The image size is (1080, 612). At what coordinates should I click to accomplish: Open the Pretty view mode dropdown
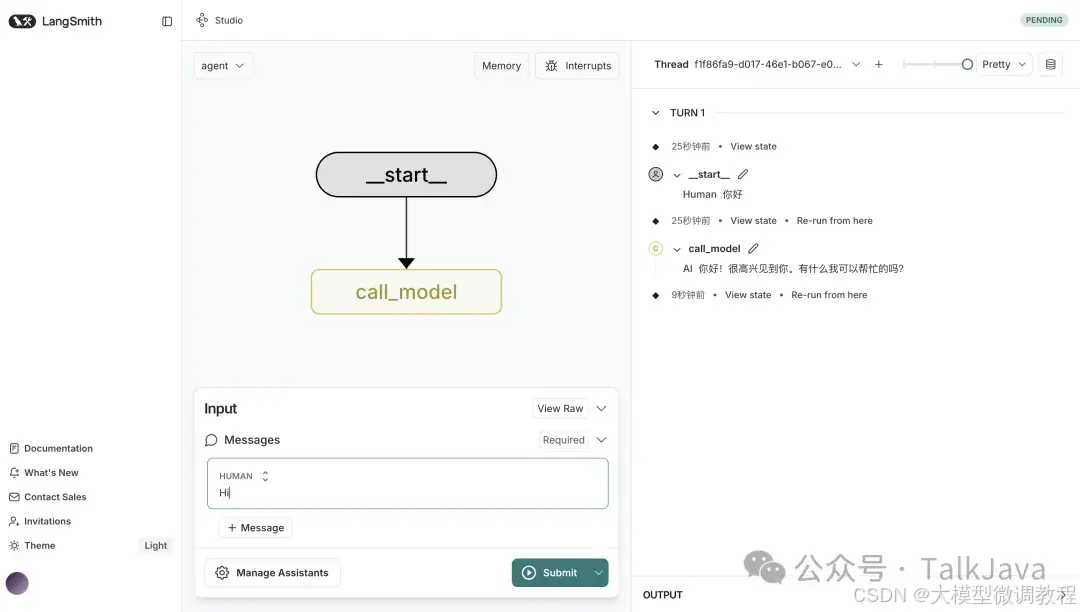tap(1004, 64)
